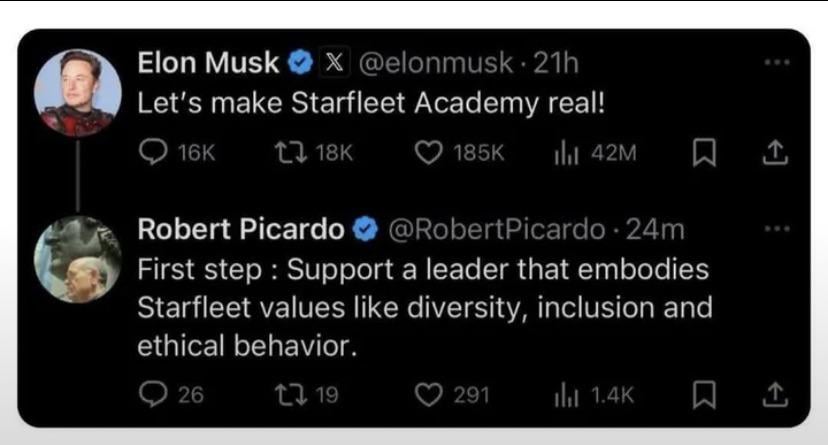View analytics of the 1.4K views reply
Image resolution: width=828 pixels, height=445 pixels.
coord(565,395)
